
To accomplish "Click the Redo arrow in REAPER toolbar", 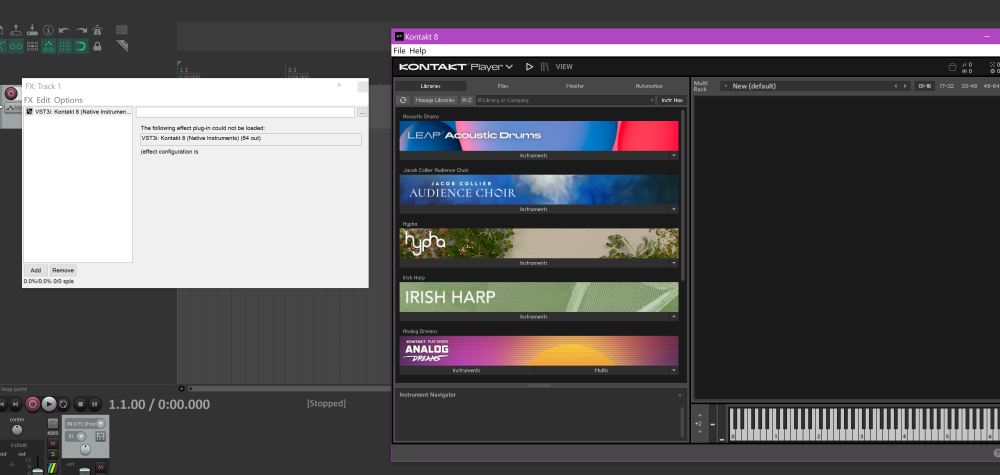I will [81, 30].
